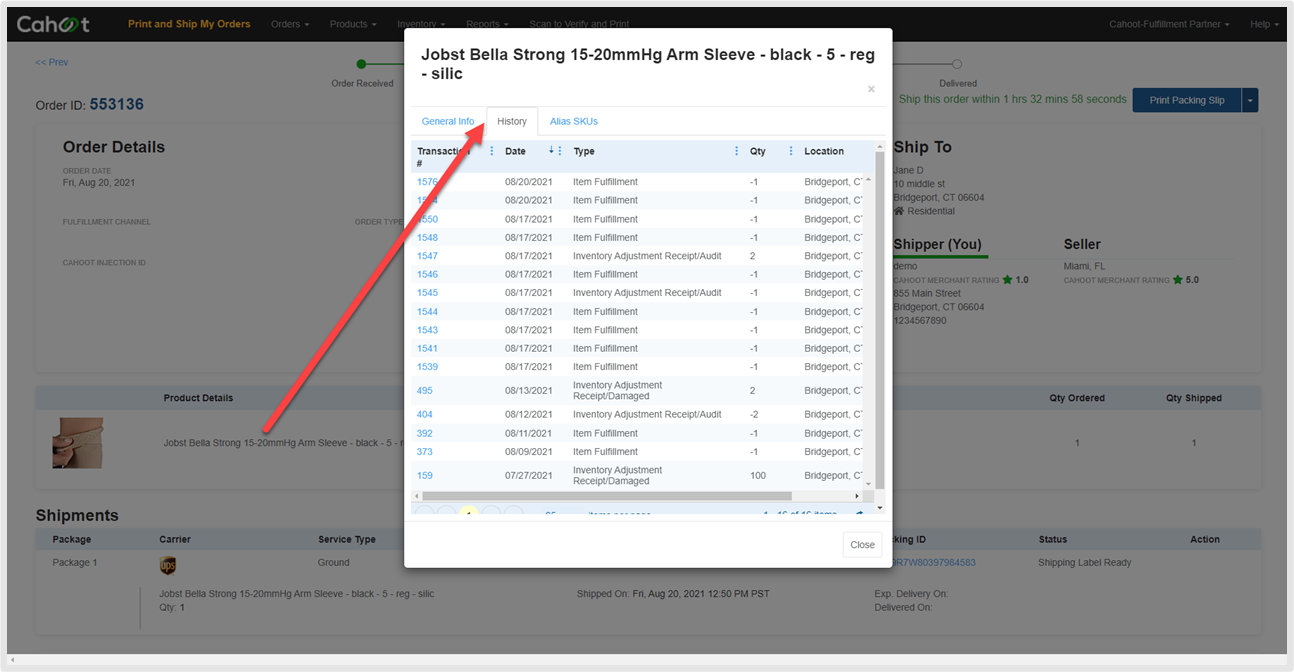
Task: Open the Qty column menu dots
Action: coord(791,152)
